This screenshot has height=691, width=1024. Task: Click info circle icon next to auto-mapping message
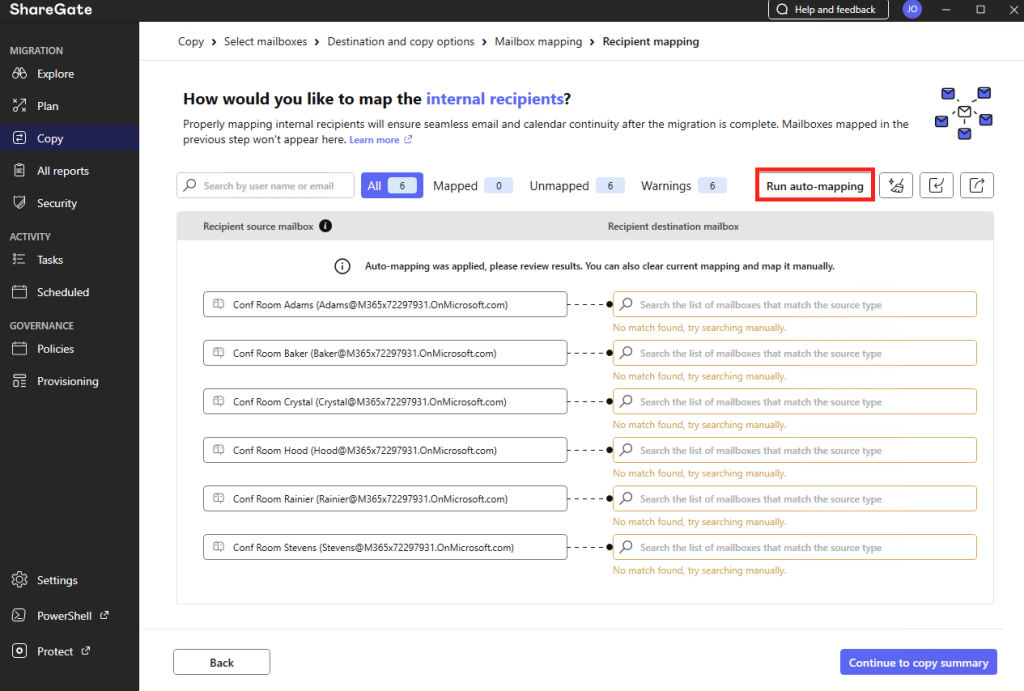pyautogui.click(x=342, y=266)
